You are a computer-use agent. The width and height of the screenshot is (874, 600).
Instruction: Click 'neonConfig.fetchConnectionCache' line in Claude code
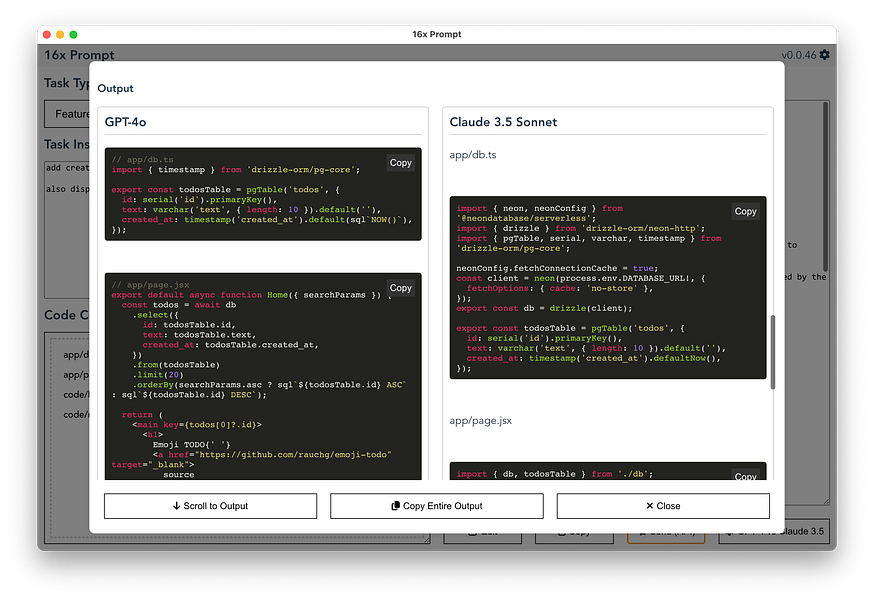point(557,268)
